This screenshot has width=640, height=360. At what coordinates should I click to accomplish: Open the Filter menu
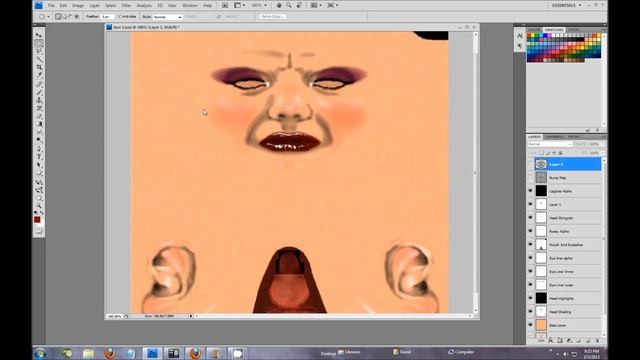click(126, 6)
